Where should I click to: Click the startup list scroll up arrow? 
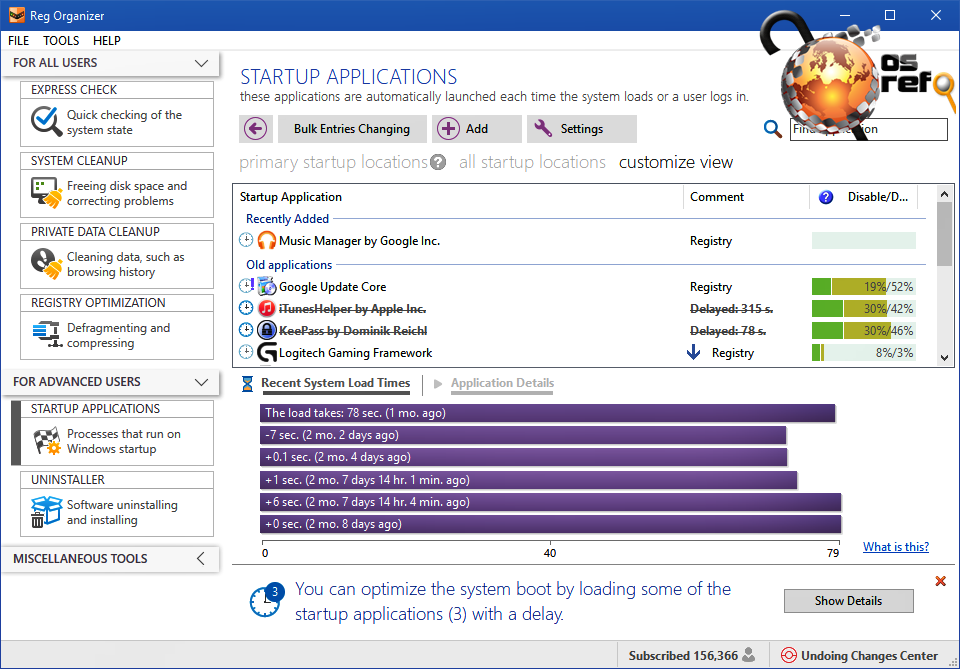coord(944,194)
